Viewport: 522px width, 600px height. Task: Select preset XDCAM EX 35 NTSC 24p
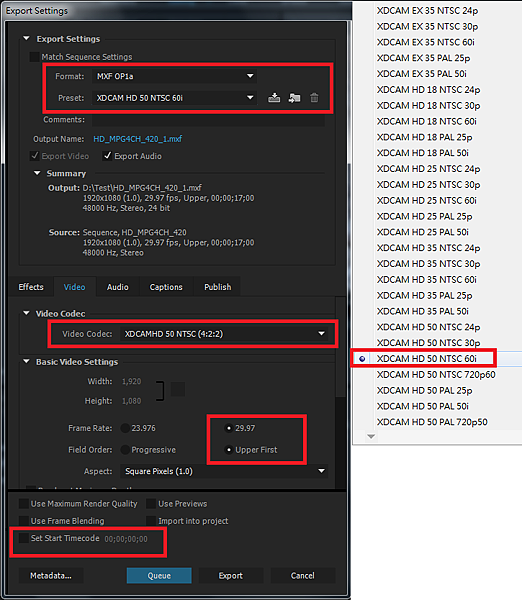(x=427, y=11)
